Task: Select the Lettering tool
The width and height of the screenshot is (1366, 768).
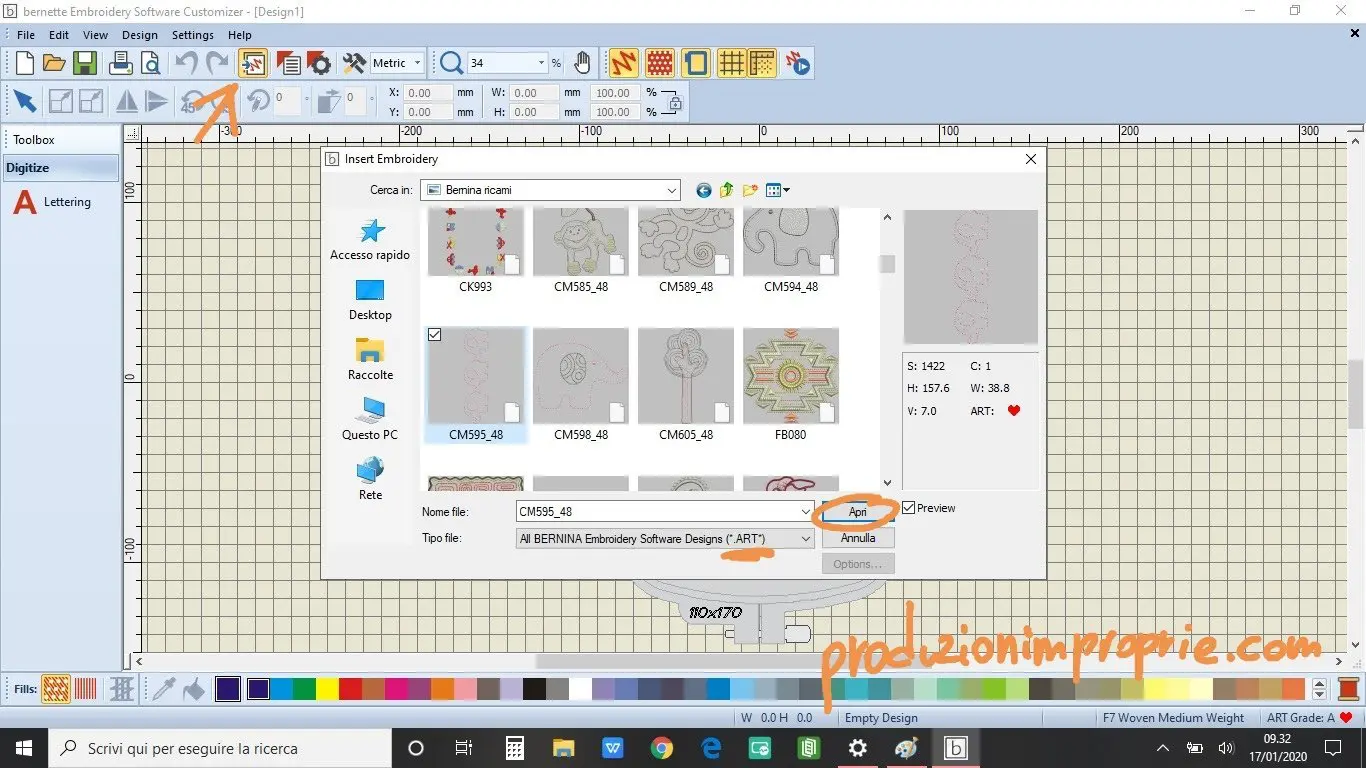Action: [x=52, y=202]
